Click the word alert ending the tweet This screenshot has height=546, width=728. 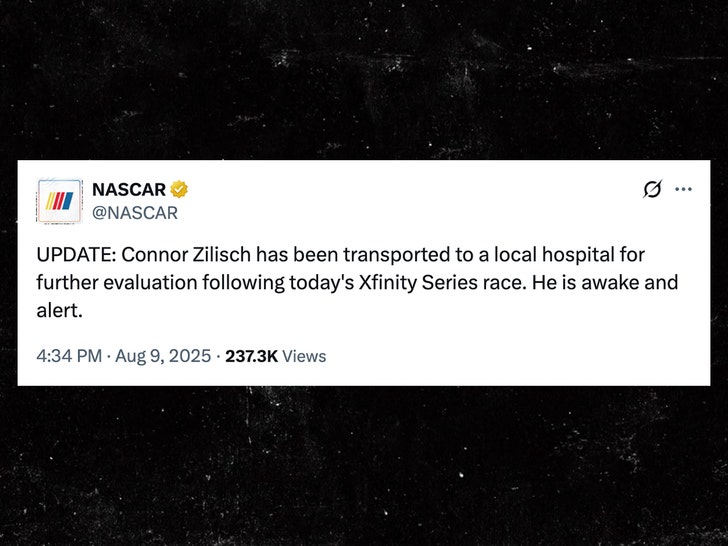[58, 309]
